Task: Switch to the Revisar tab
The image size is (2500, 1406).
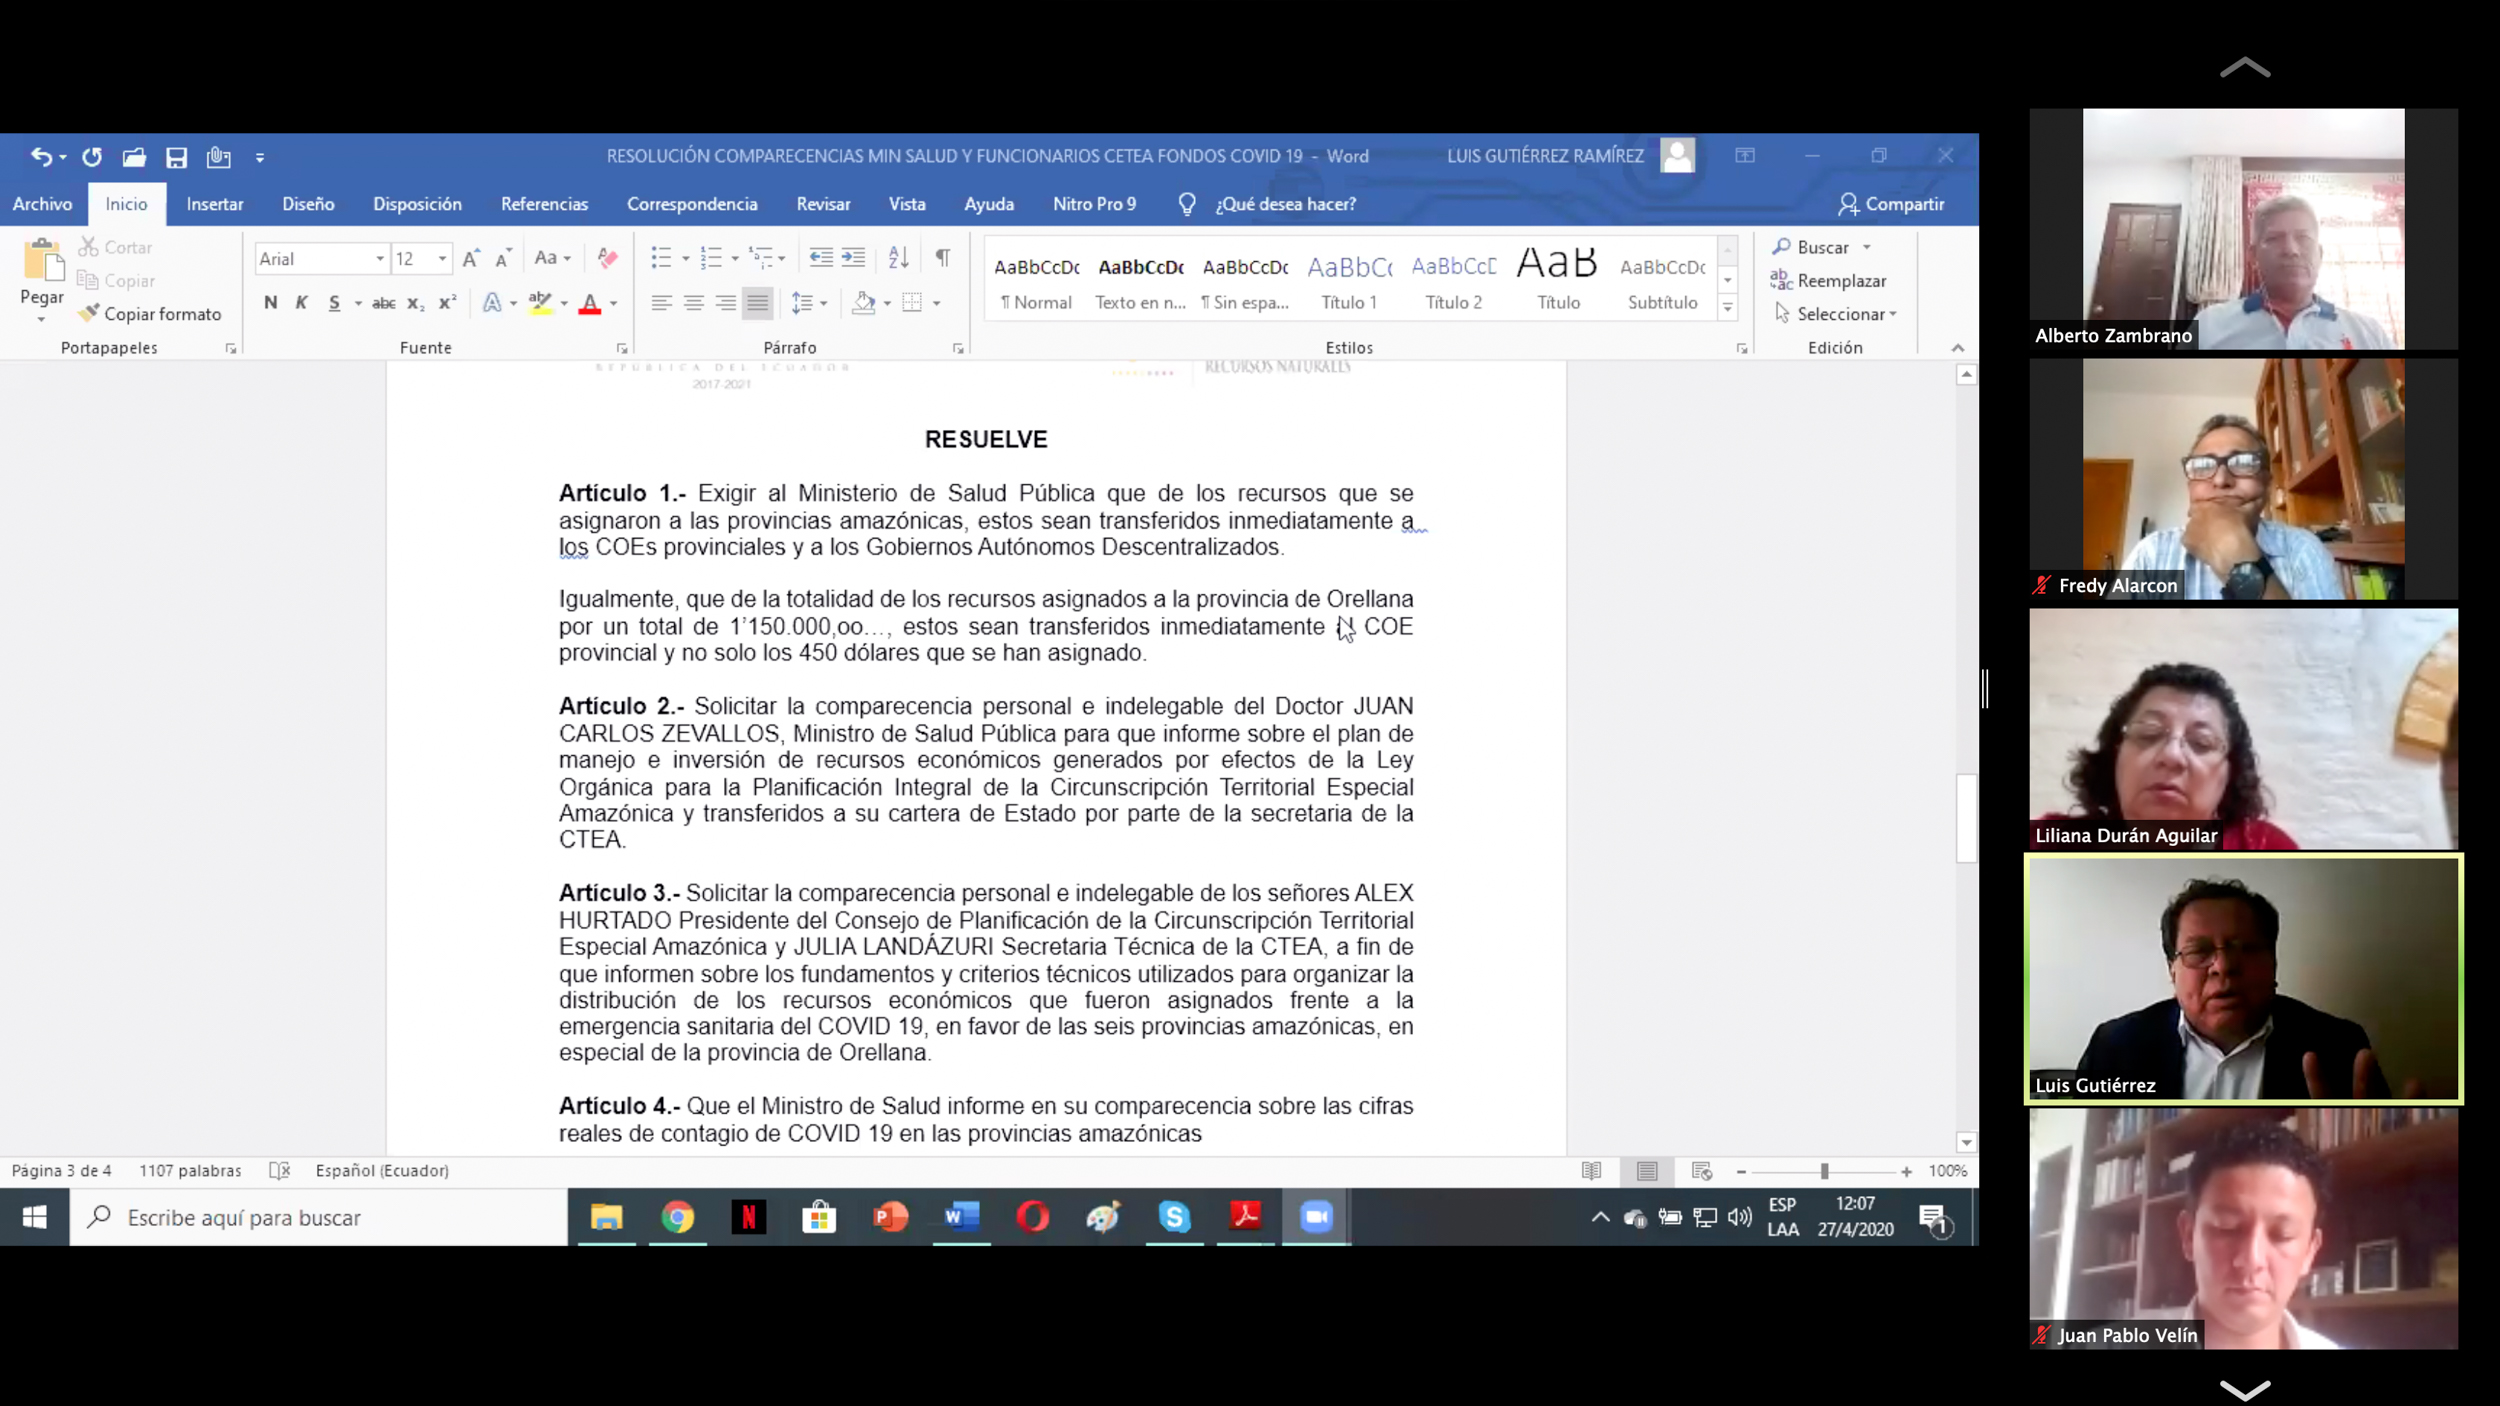Action: [823, 204]
